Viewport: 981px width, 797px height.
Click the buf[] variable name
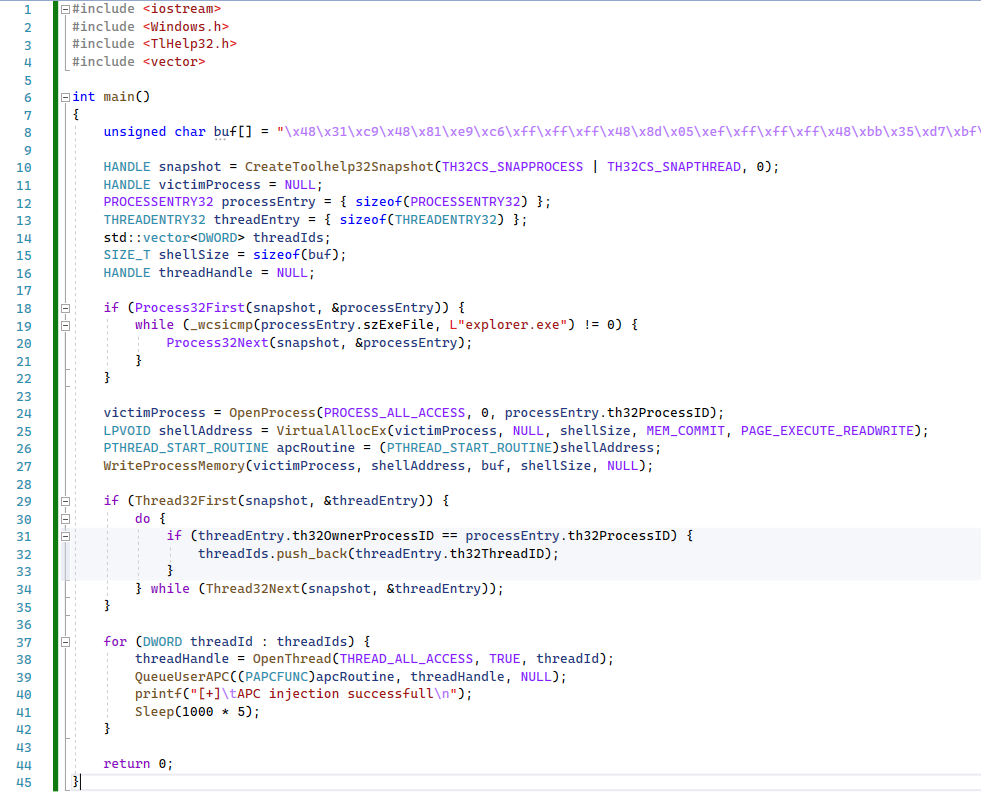click(x=233, y=132)
